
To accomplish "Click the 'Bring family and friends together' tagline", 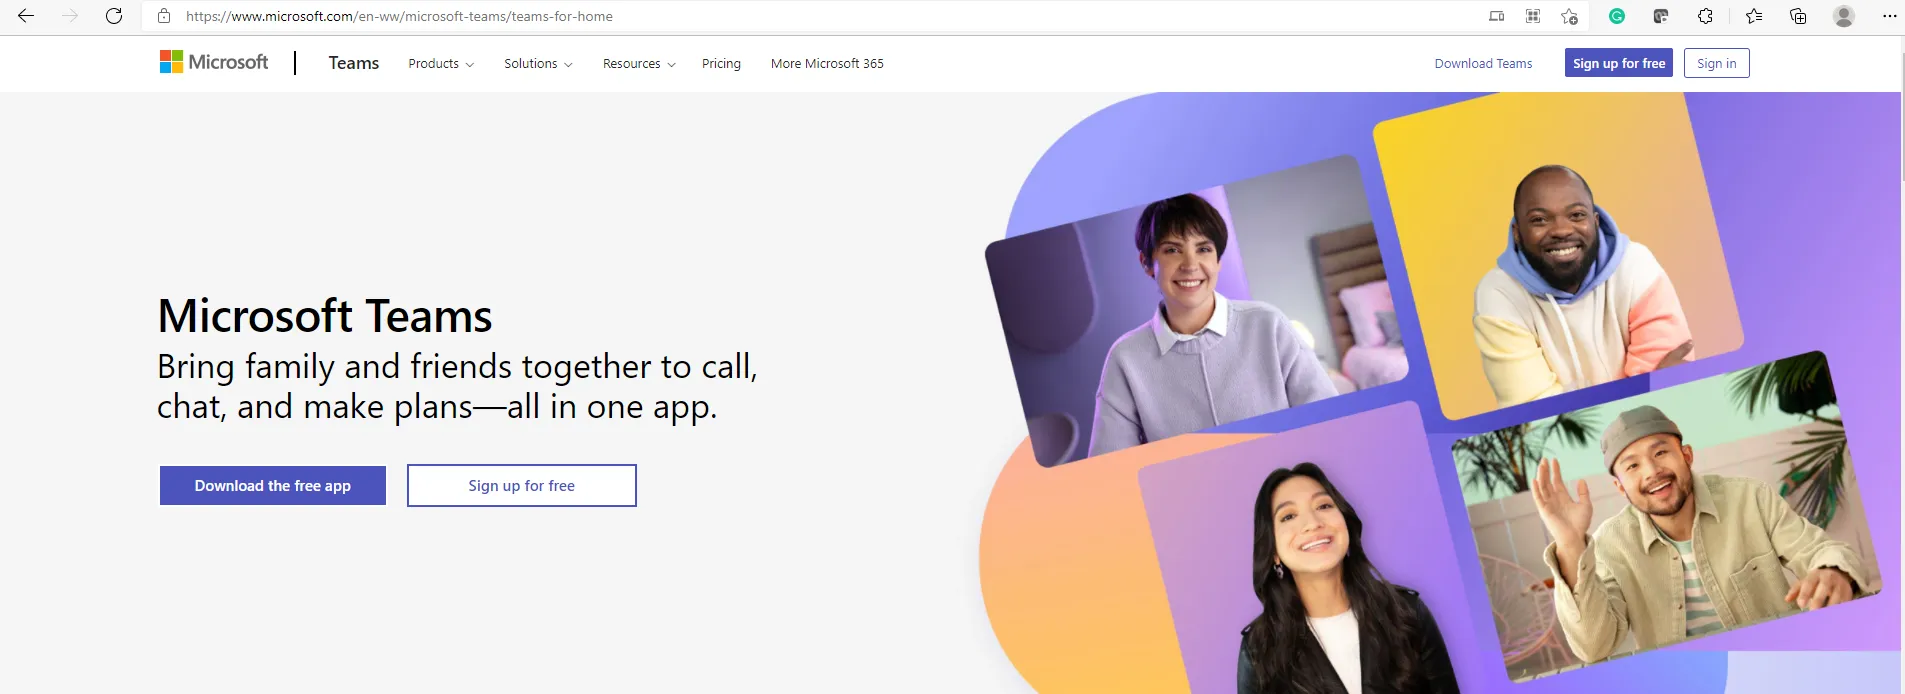I will pos(457,386).
